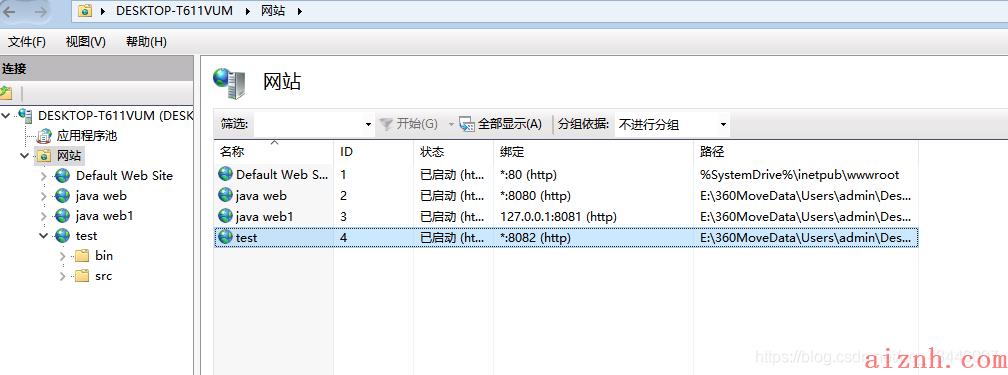Select the java web row in sites list
Screen dimensions: 1008x375
pos(566,196)
